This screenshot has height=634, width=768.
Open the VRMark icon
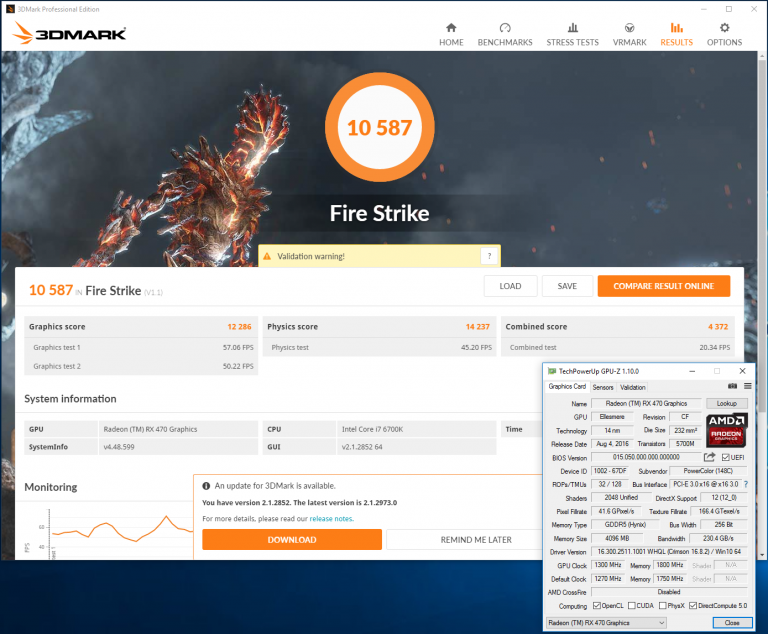pyautogui.click(x=629, y=27)
